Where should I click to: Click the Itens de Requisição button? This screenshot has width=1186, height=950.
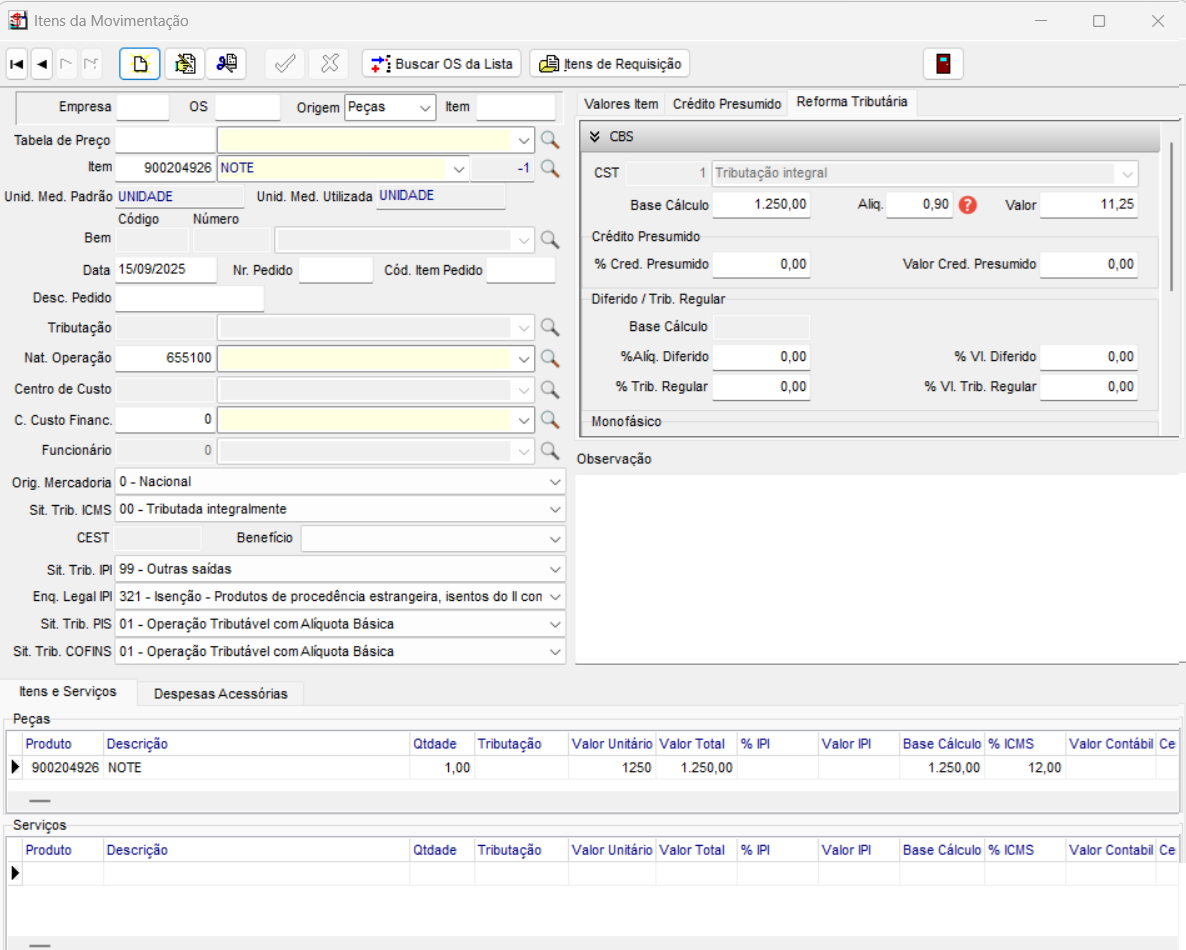pos(610,64)
